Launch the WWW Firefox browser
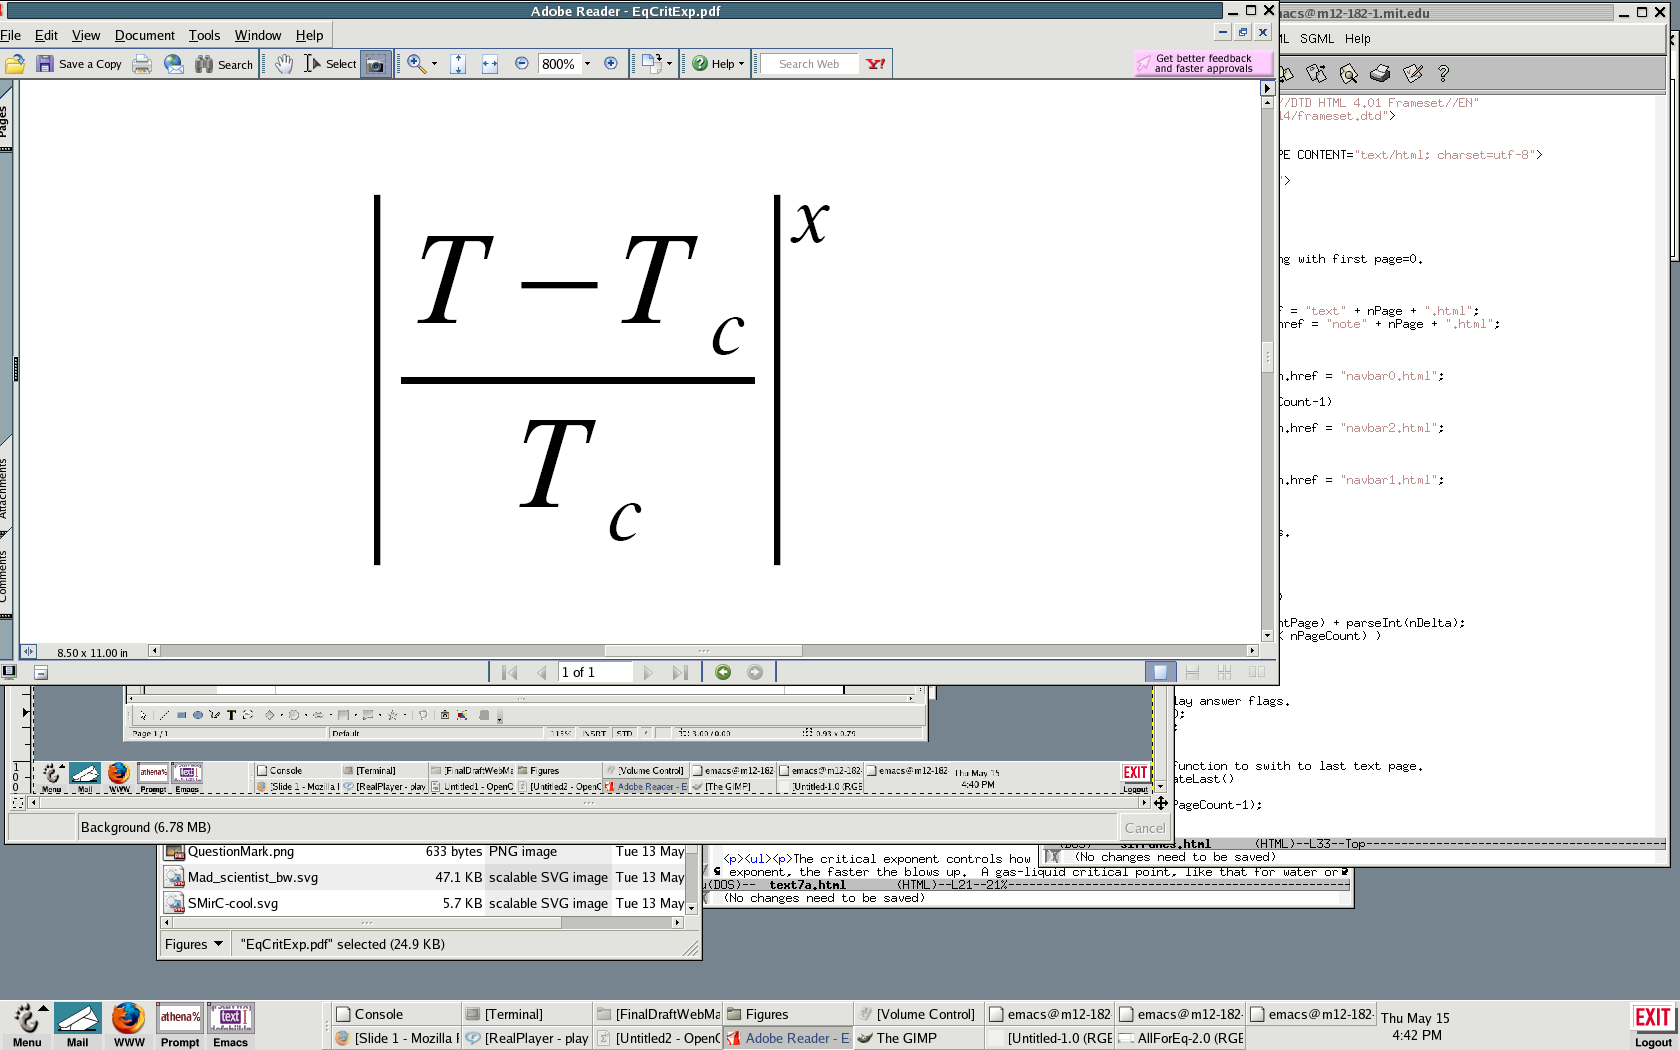Screen dimensions: 1680x1050 point(129,1025)
